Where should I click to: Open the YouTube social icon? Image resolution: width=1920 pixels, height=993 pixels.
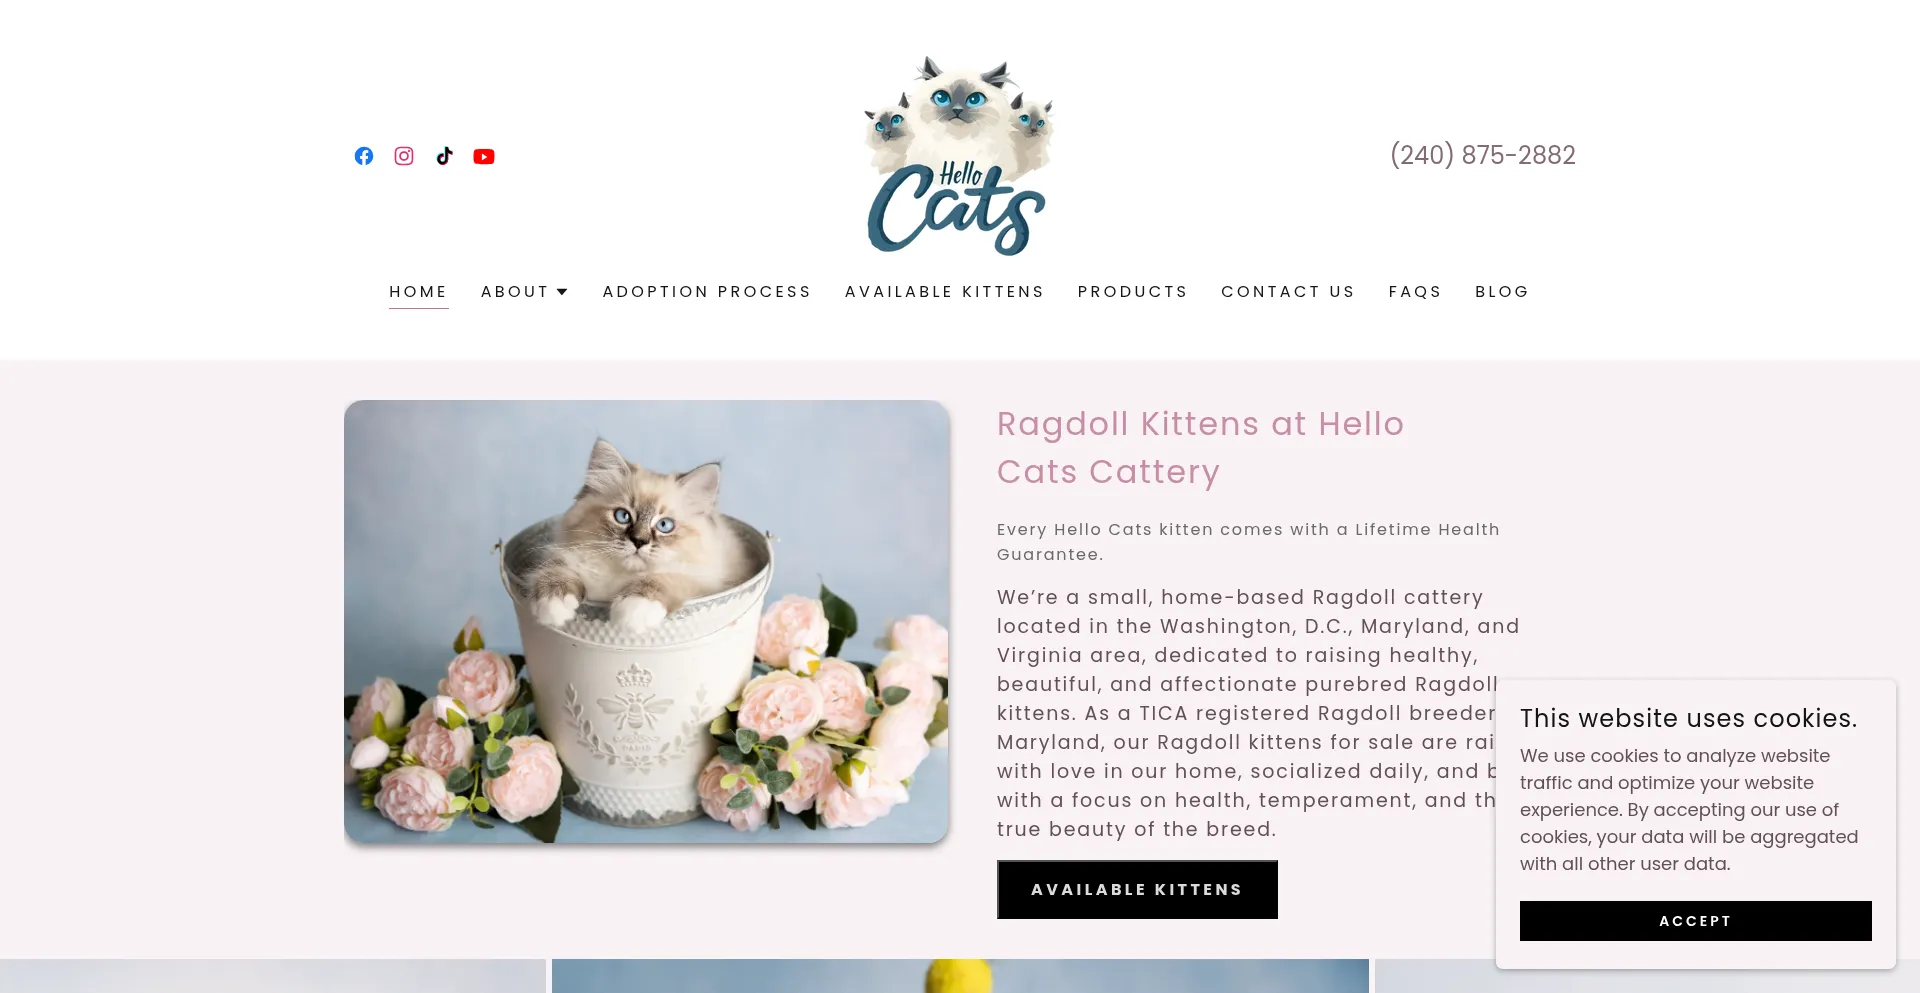point(484,156)
